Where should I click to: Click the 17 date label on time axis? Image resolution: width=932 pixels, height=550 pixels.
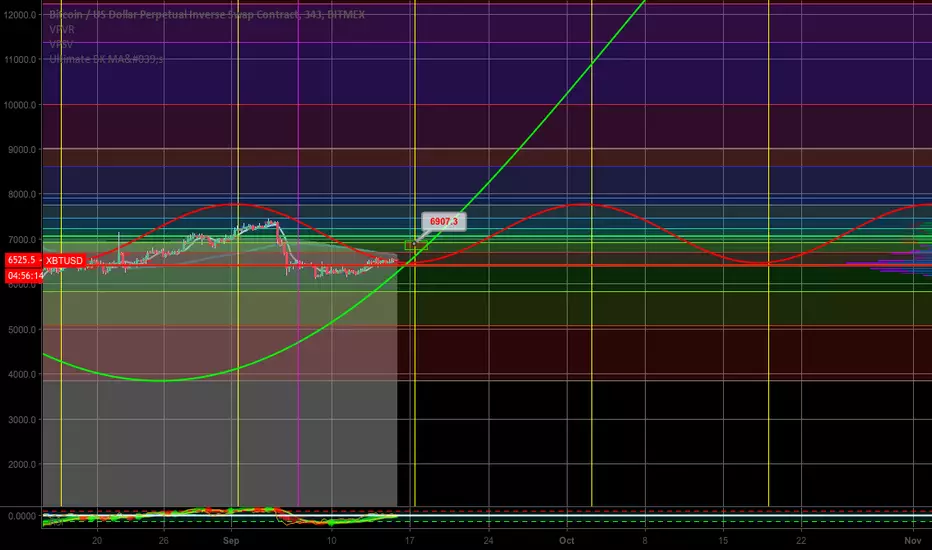click(410, 540)
